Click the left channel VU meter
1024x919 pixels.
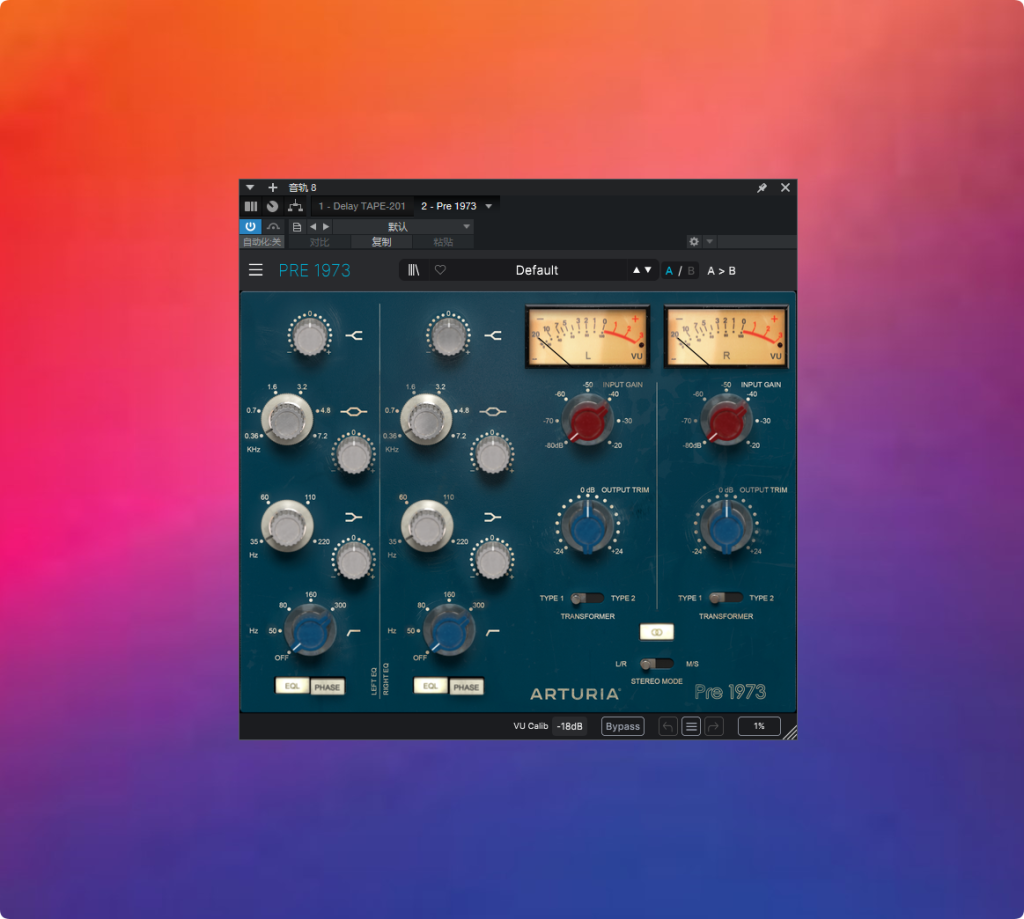pos(587,336)
